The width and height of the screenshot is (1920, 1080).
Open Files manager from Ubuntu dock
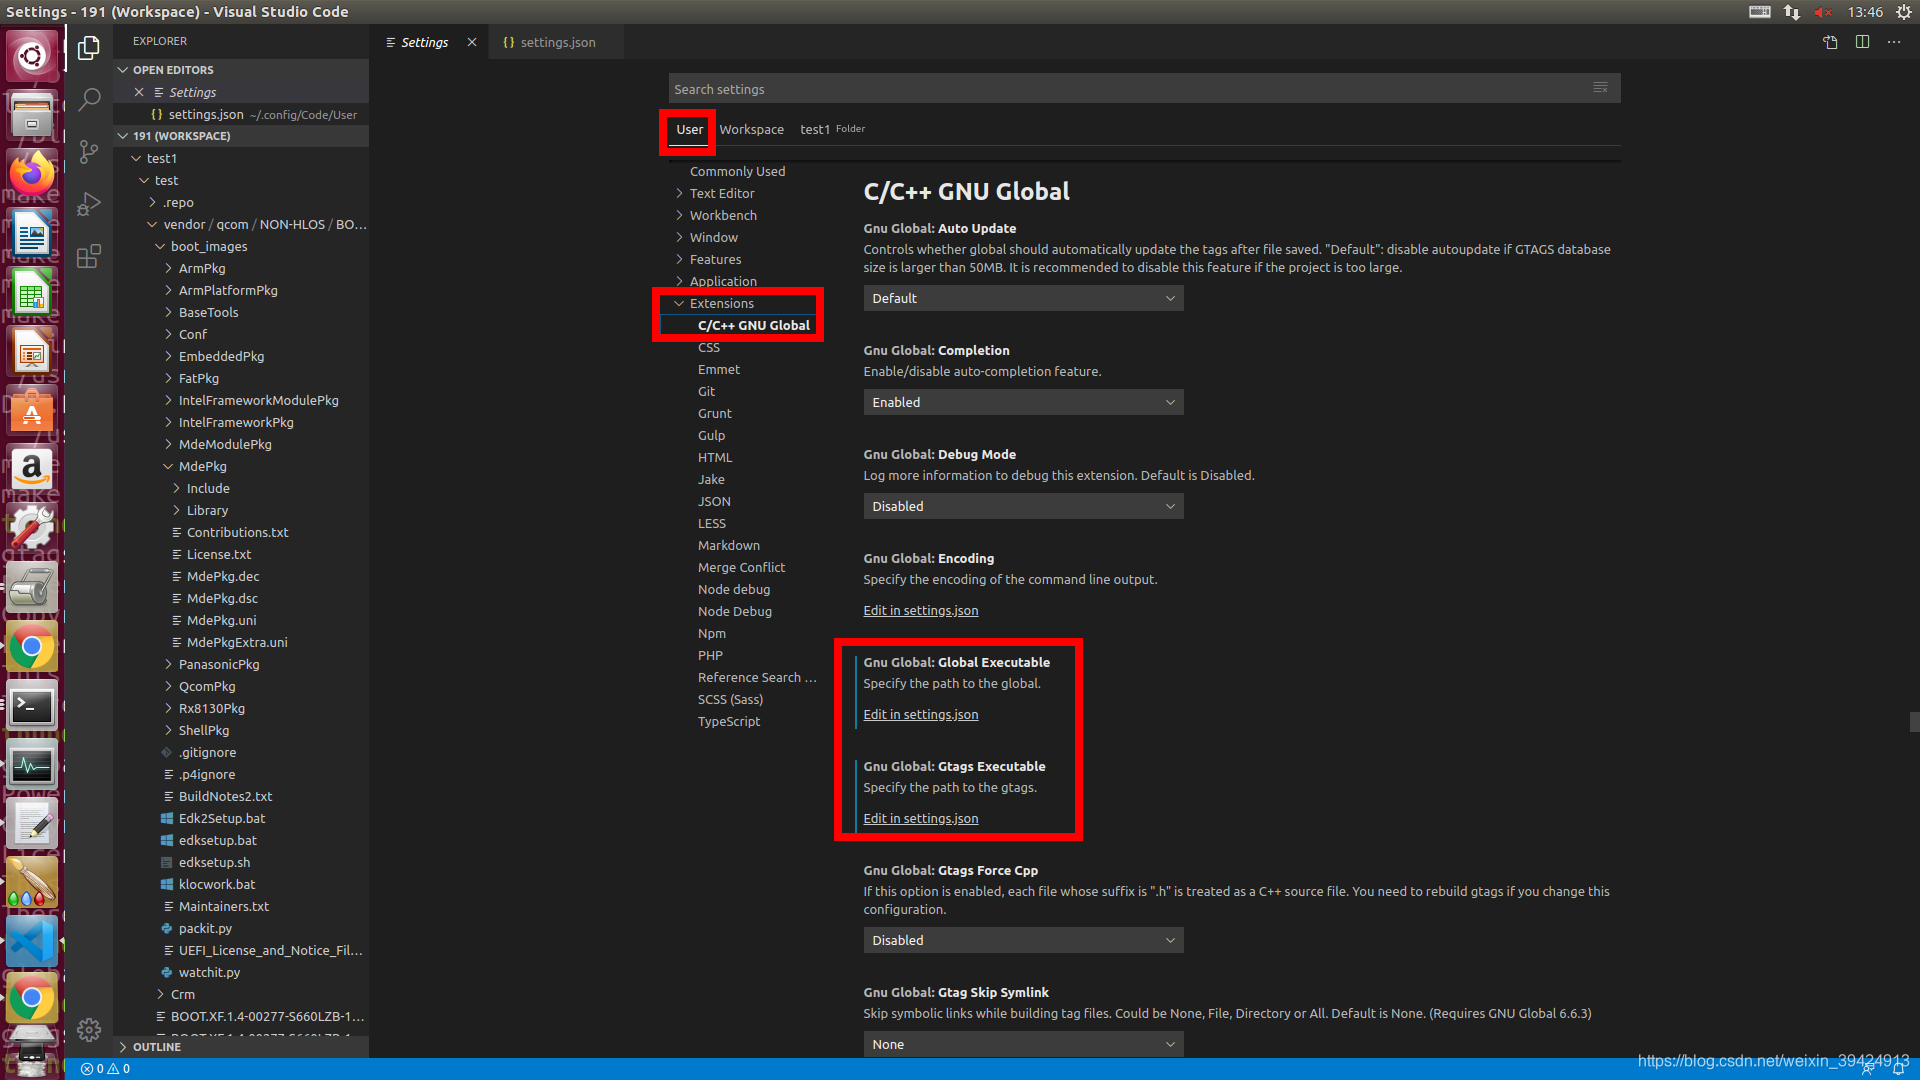(32, 115)
